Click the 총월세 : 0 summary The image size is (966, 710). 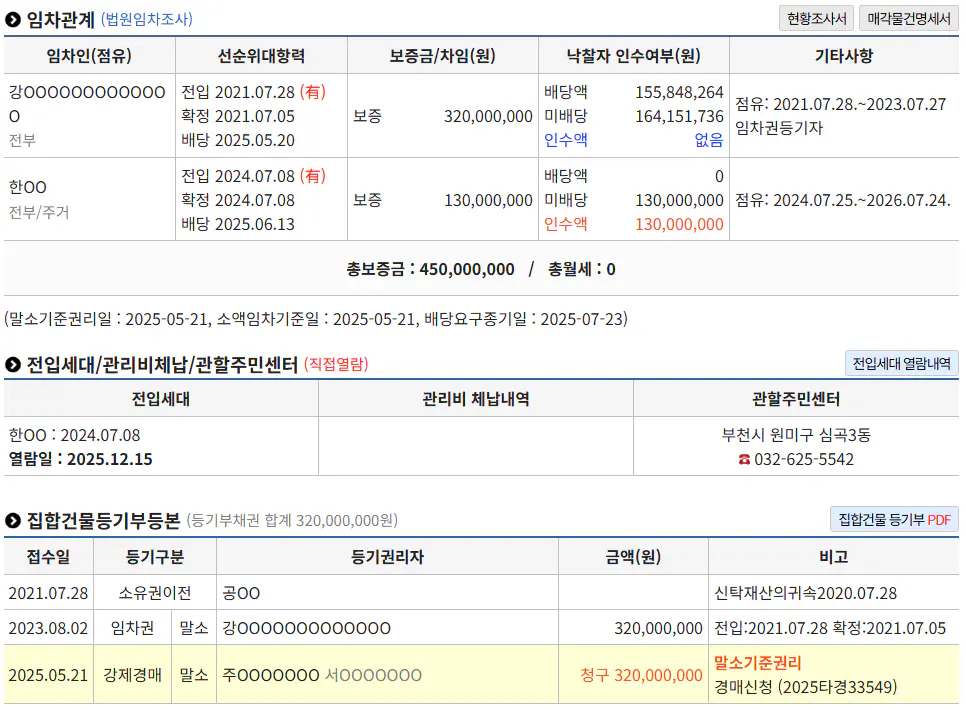582,269
